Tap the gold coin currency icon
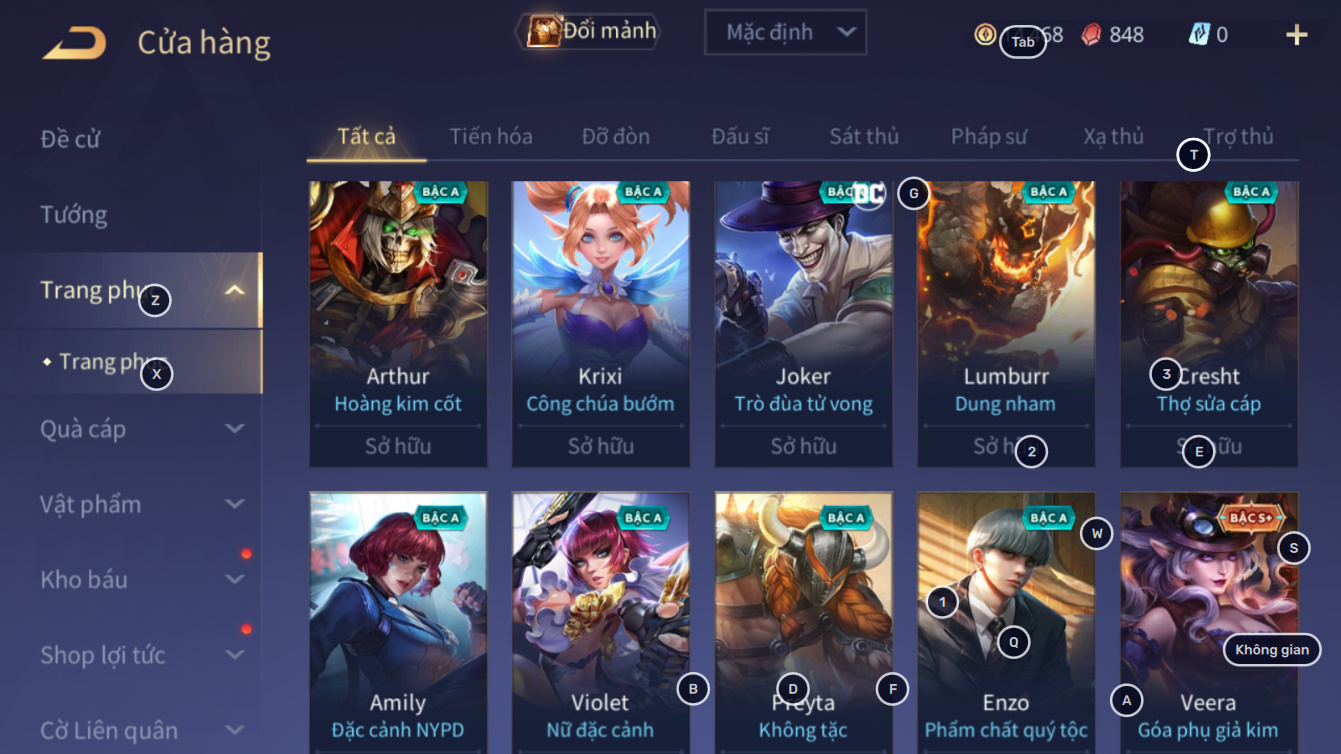The height and width of the screenshot is (754, 1341). (985, 34)
